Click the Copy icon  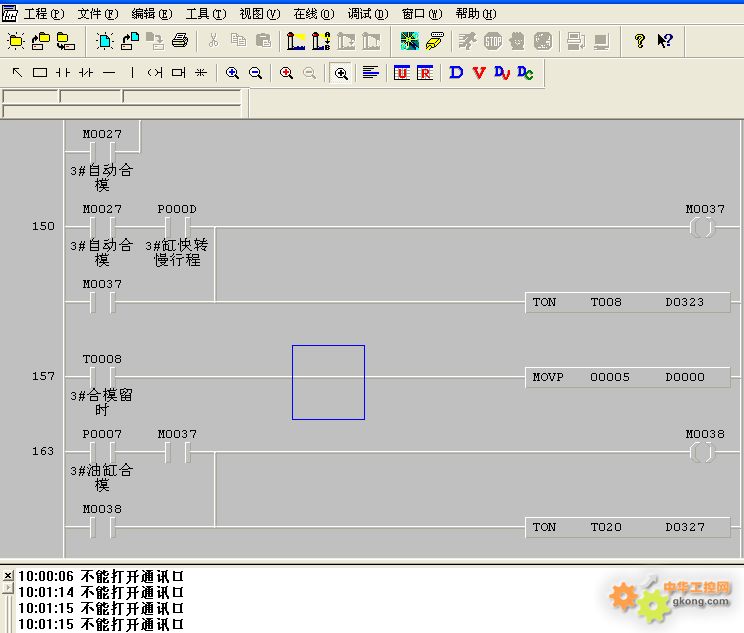click(238, 41)
